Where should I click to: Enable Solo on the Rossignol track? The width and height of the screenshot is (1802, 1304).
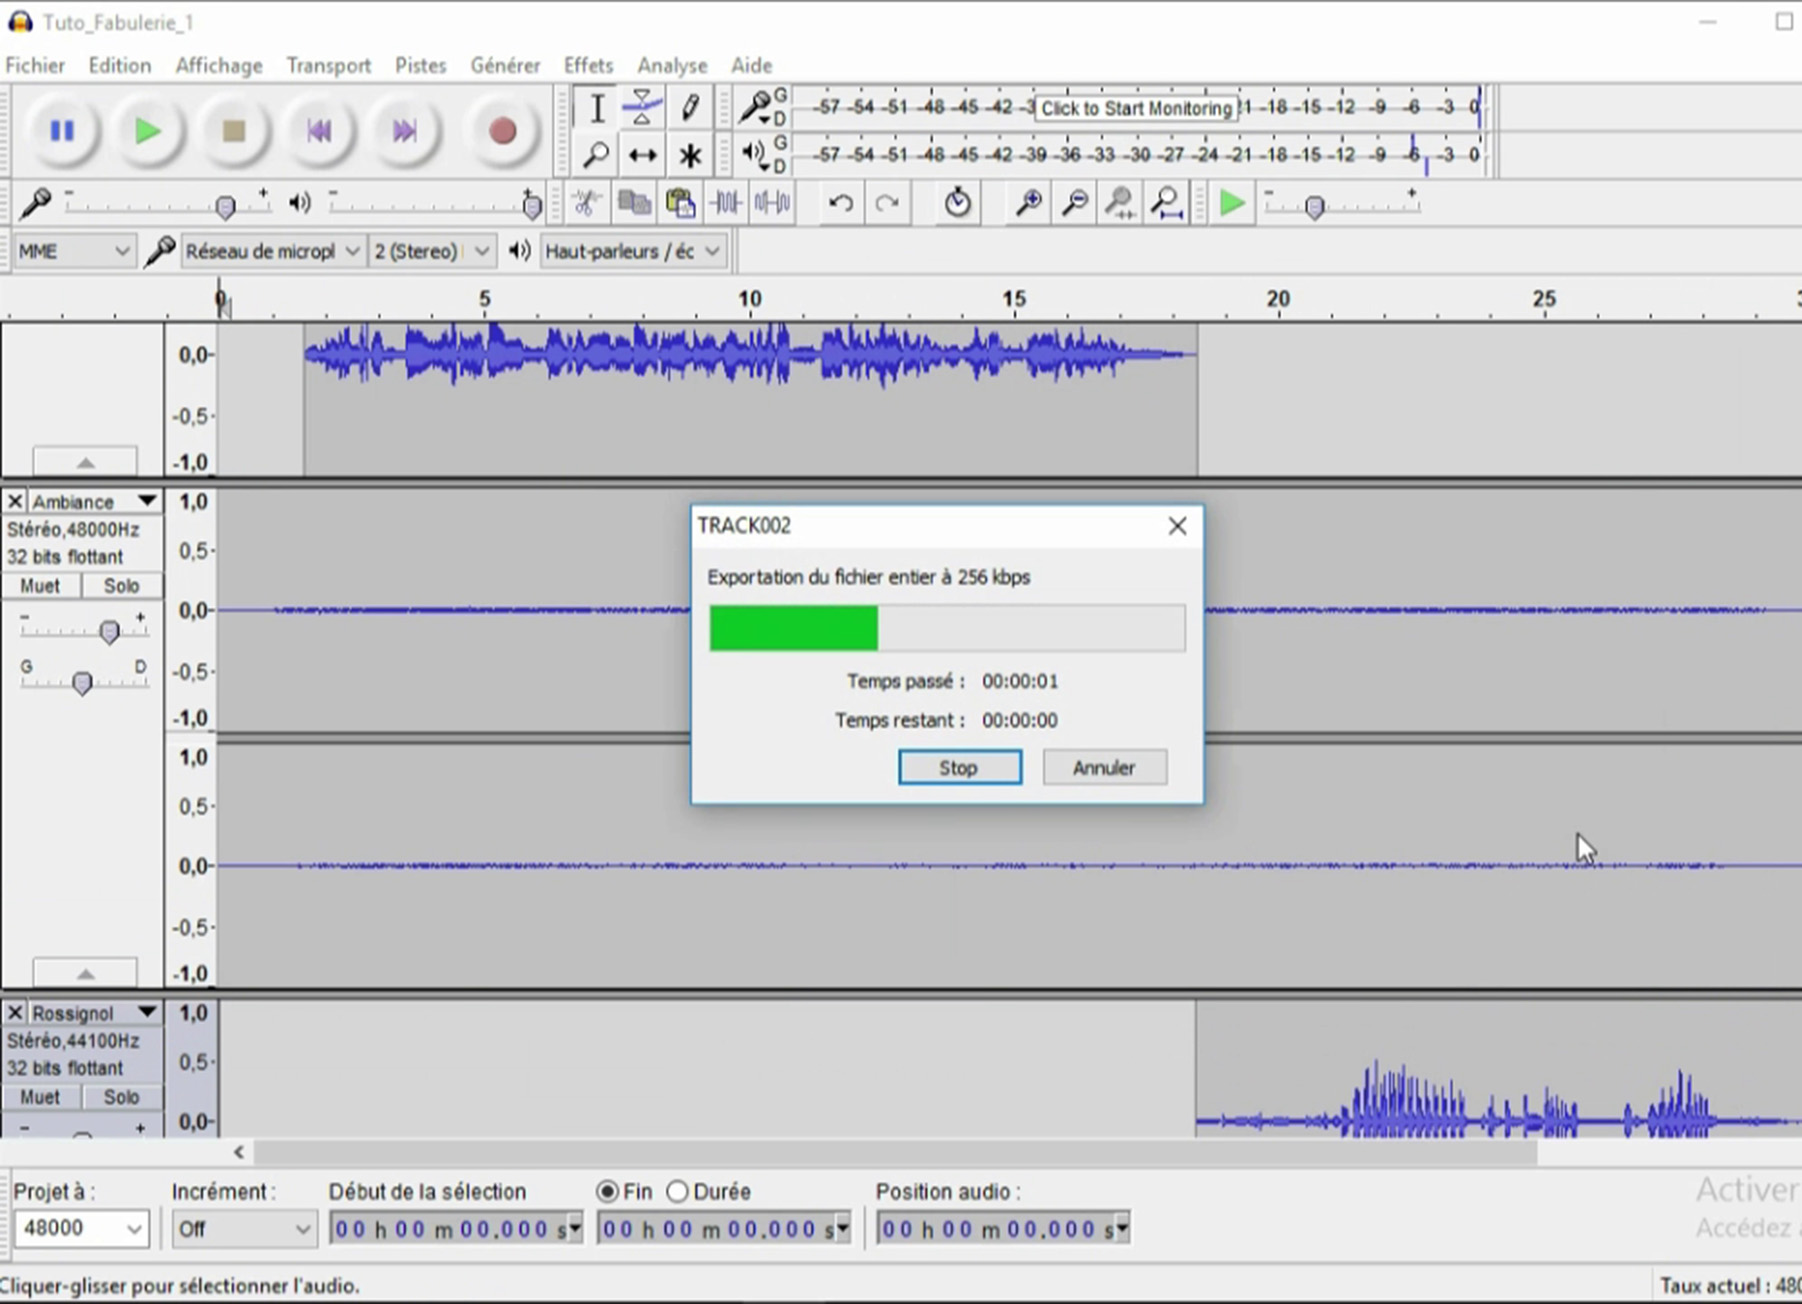point(121,1096)
